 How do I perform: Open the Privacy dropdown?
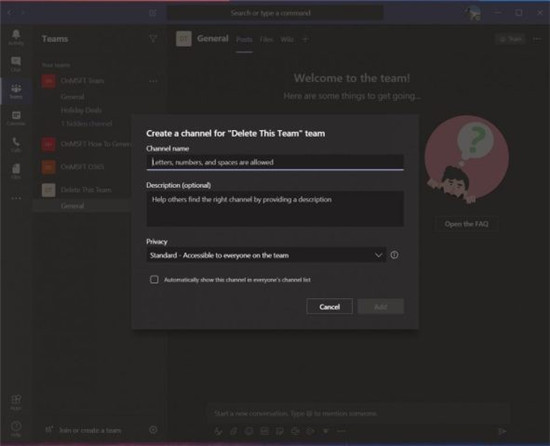pos(266,255)
